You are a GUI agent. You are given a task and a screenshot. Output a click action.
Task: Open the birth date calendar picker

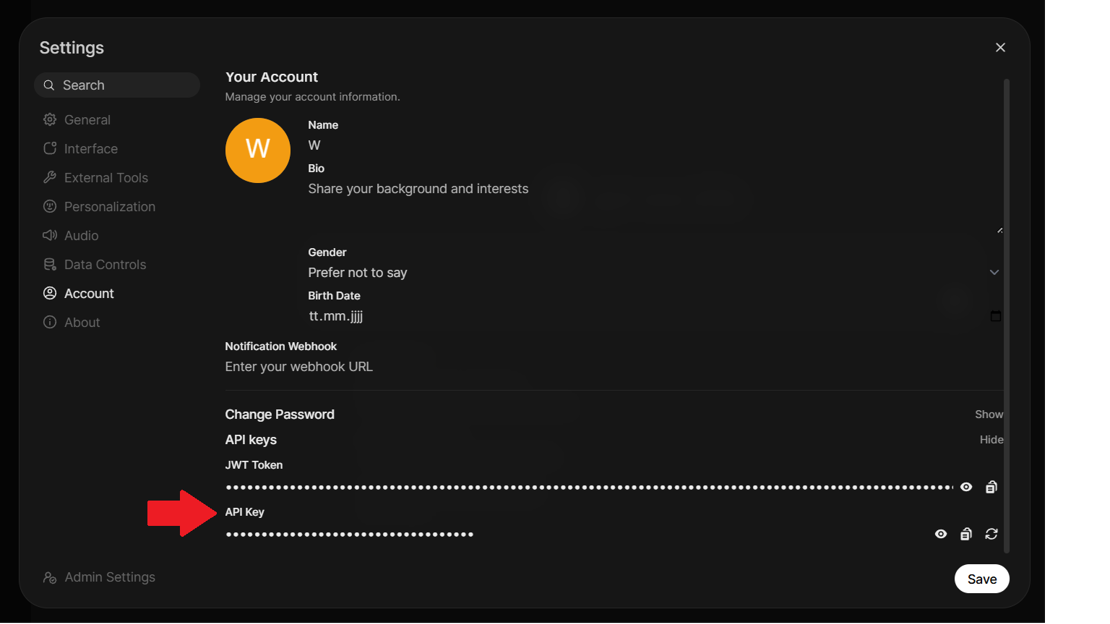995,316
